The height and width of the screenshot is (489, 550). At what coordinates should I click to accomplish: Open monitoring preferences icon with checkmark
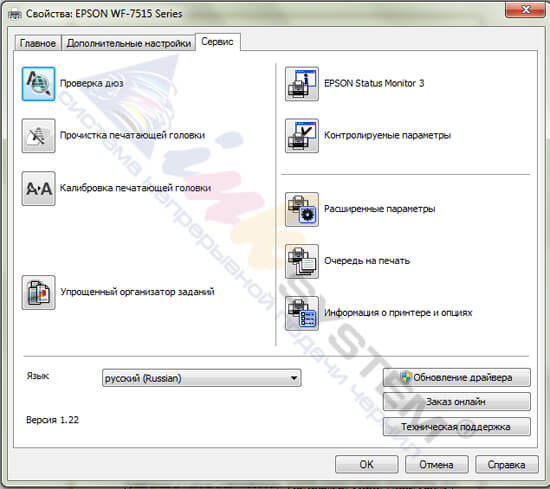(x=302, y=136)
